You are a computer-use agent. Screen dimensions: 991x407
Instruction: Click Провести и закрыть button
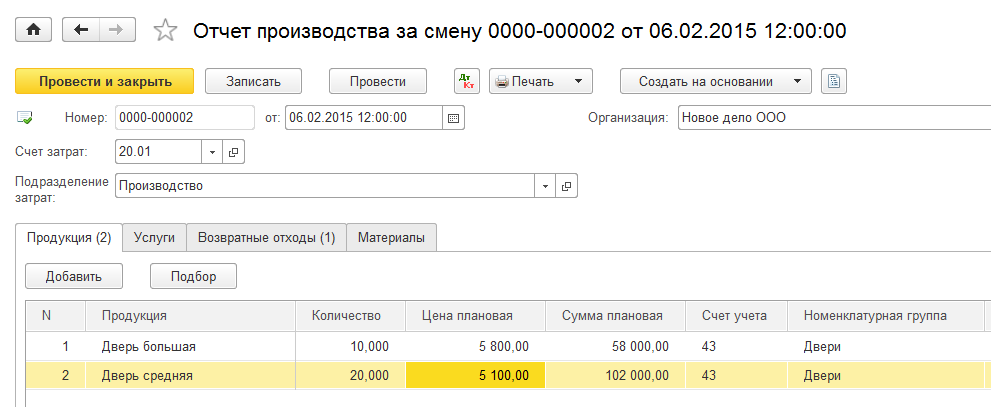point(105,81)
